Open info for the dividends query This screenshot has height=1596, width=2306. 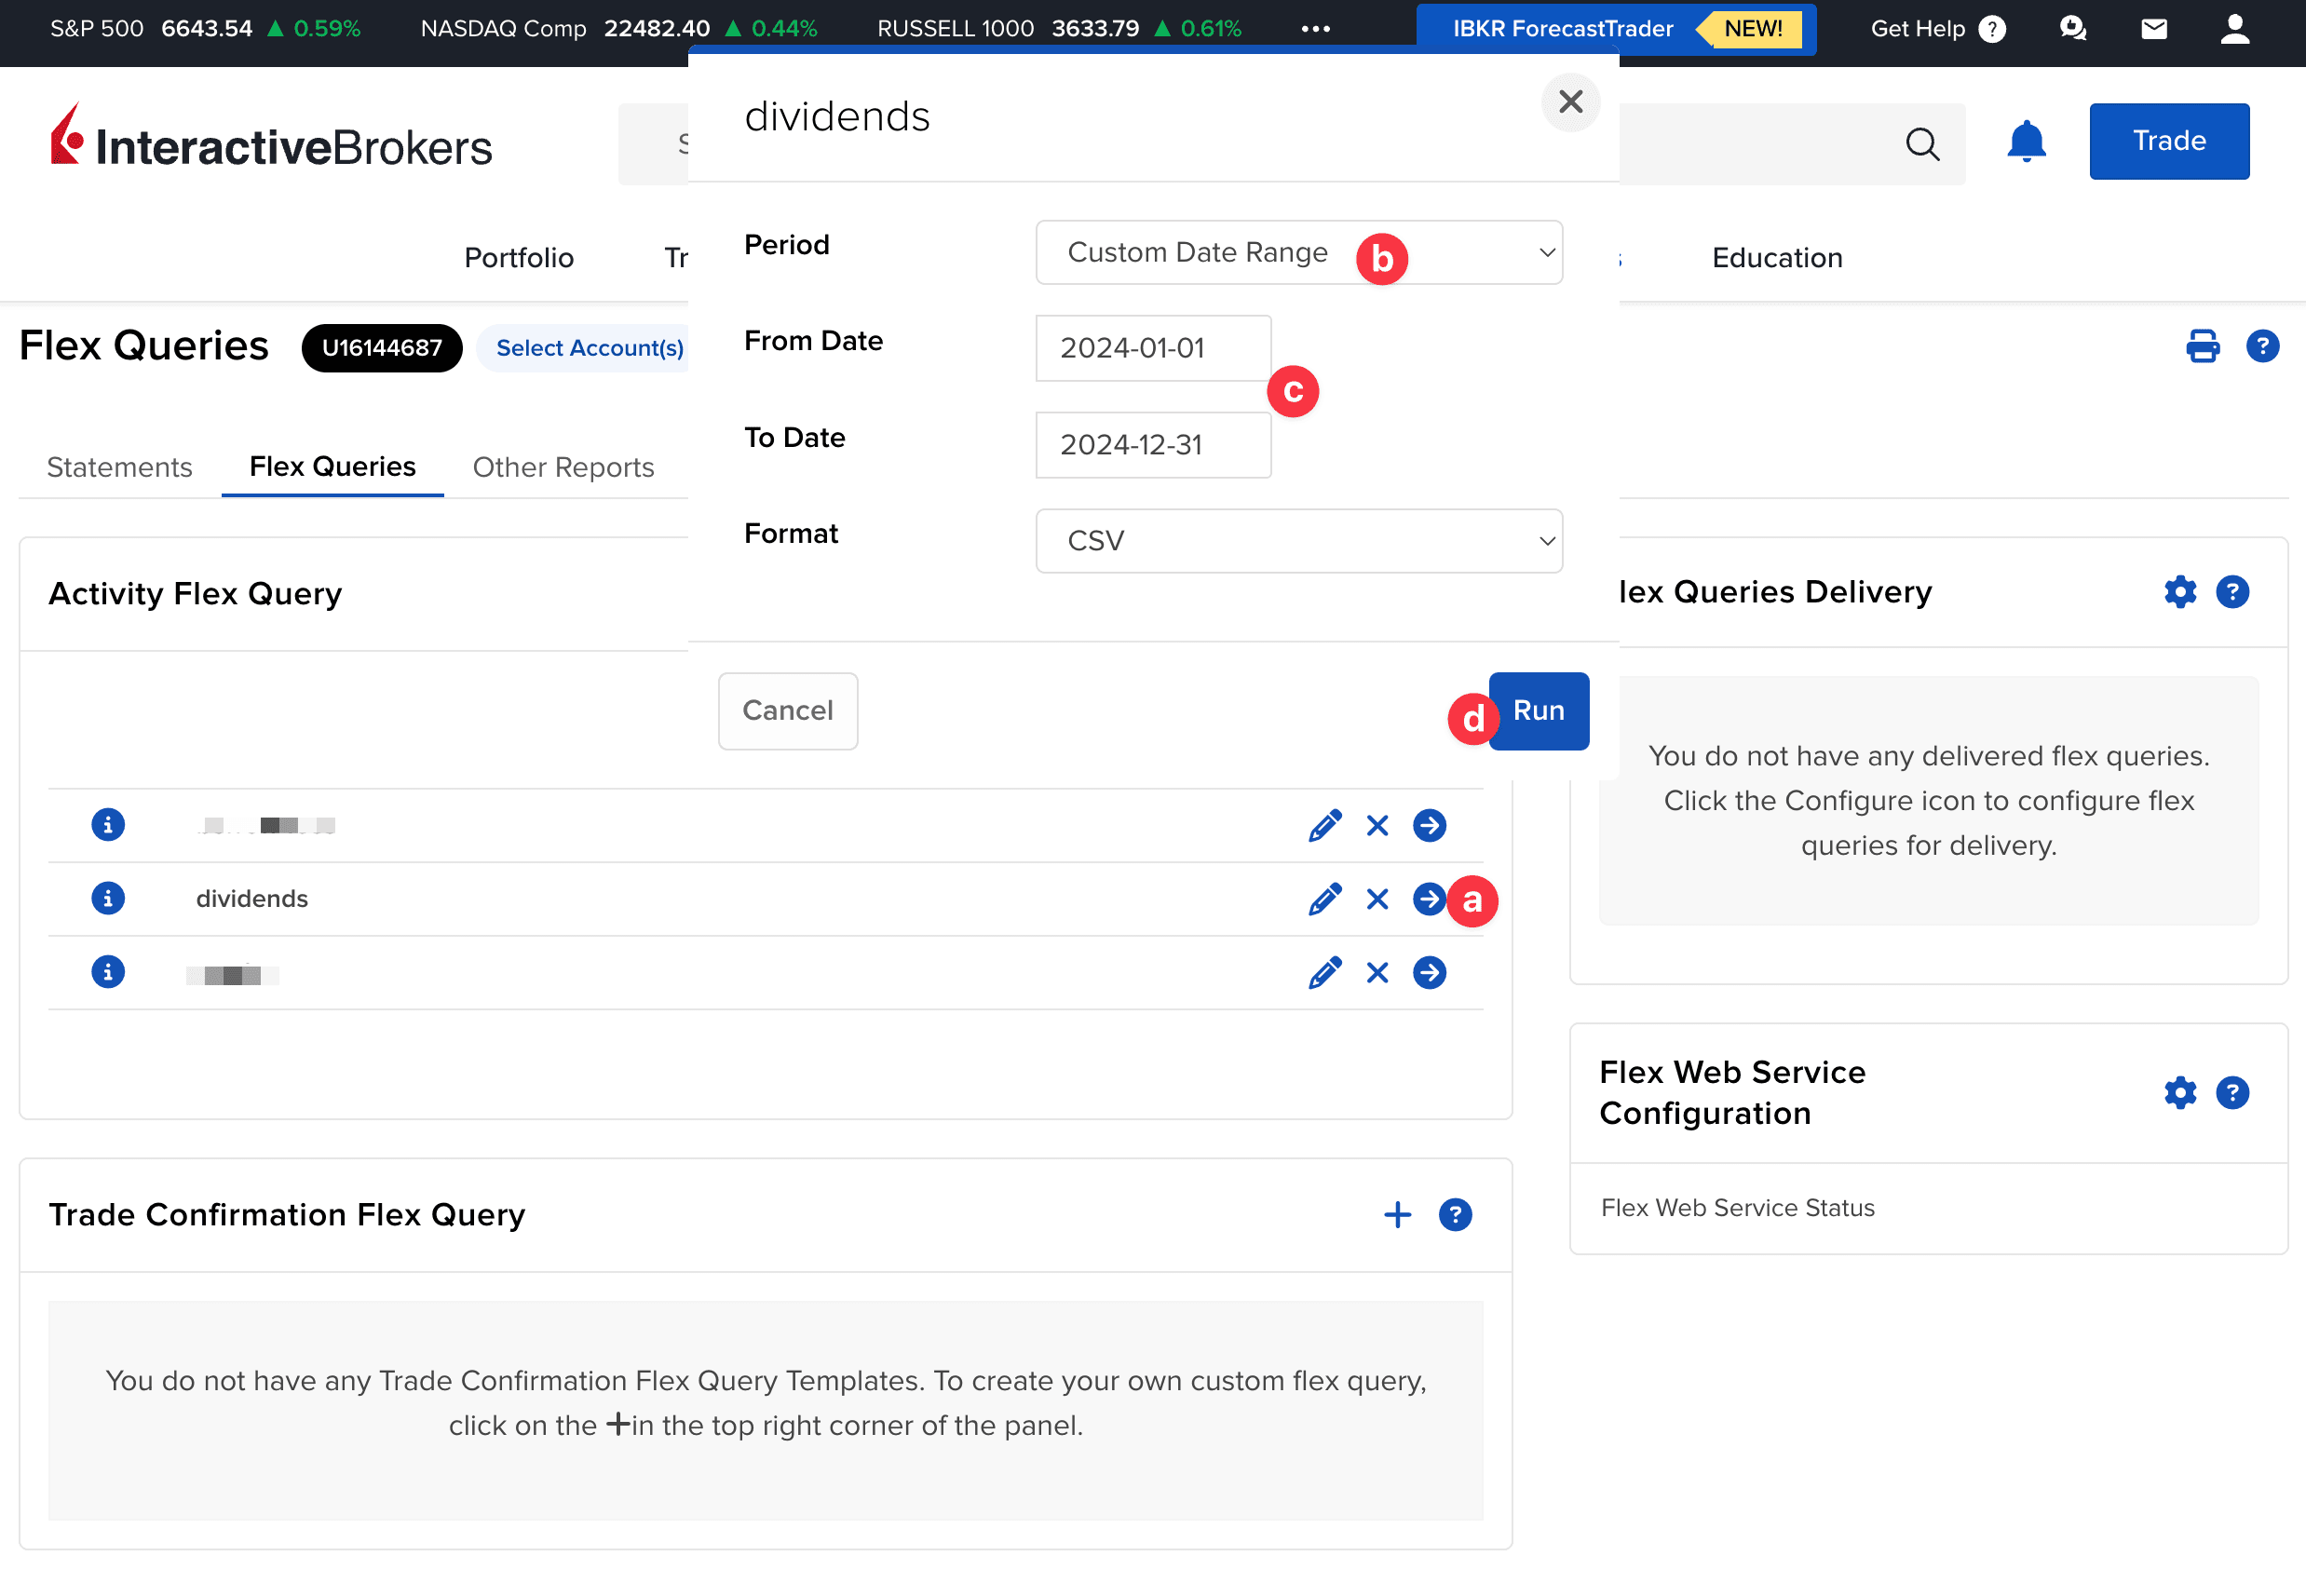coord(108,898)
